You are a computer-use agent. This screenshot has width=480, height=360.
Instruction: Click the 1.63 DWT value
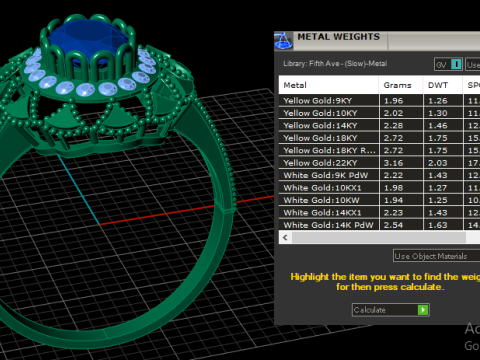(x=438, y=225)
